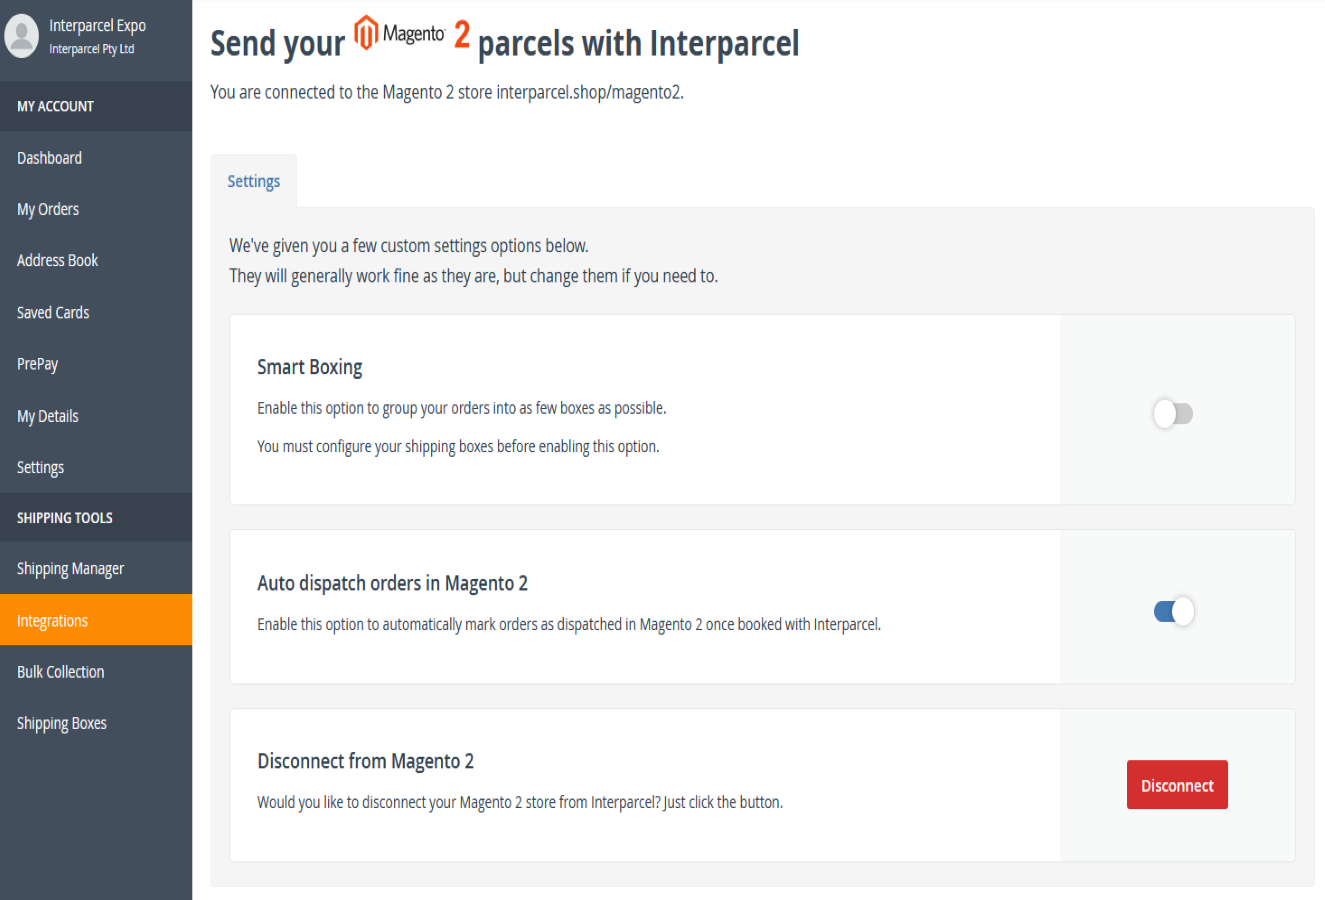Viewport: 1325px width, 900px height.
Task: Open Shipping Boxes page
Action: point(61,723)
